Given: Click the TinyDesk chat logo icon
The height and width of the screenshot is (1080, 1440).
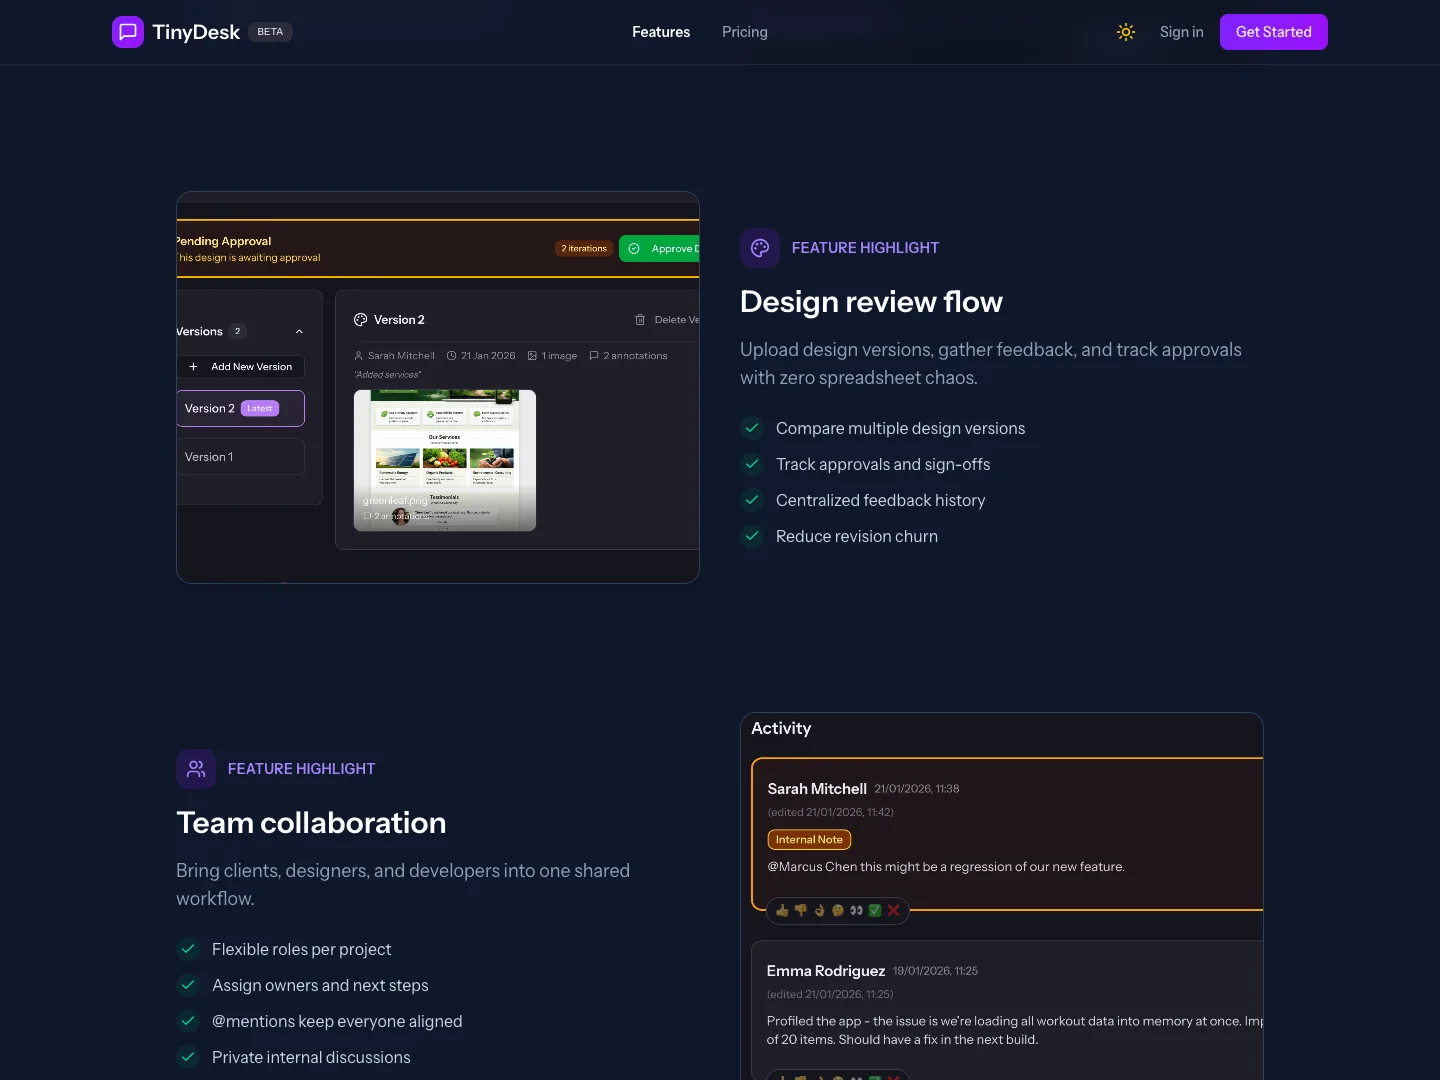Looking at the screenshot, I should tap(128, 32).
